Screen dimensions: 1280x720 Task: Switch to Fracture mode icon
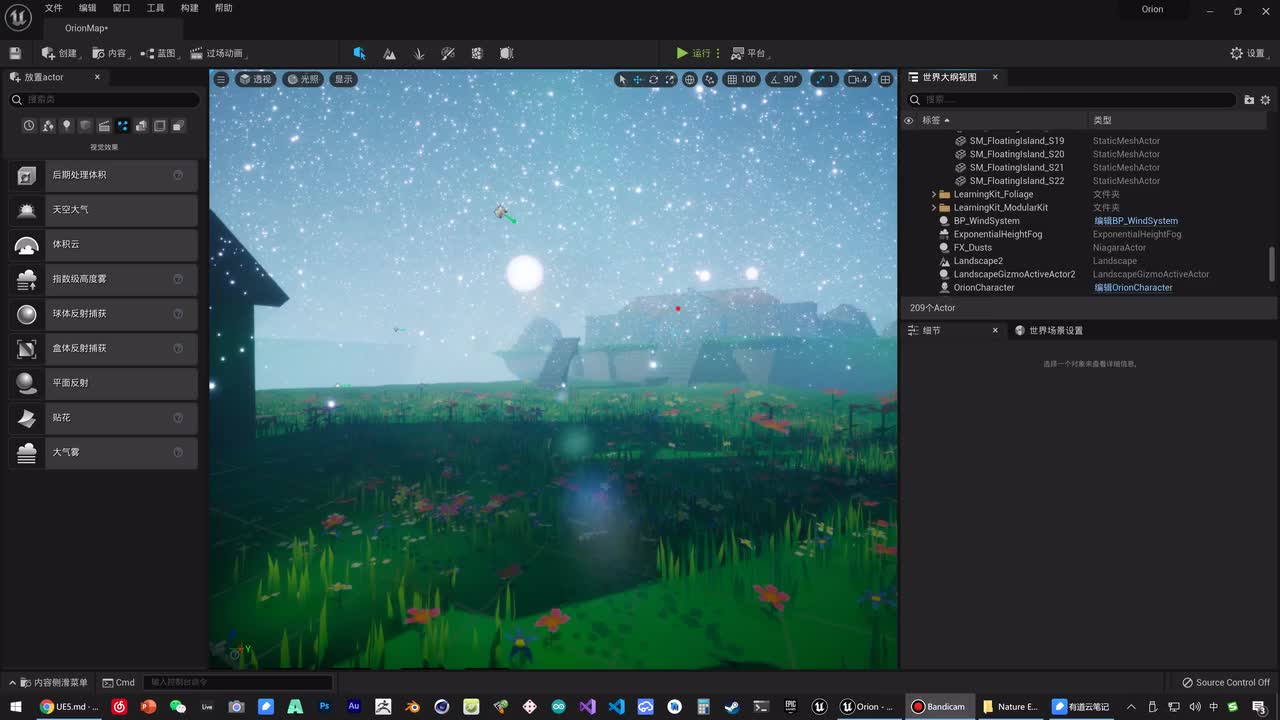point(477,53)
